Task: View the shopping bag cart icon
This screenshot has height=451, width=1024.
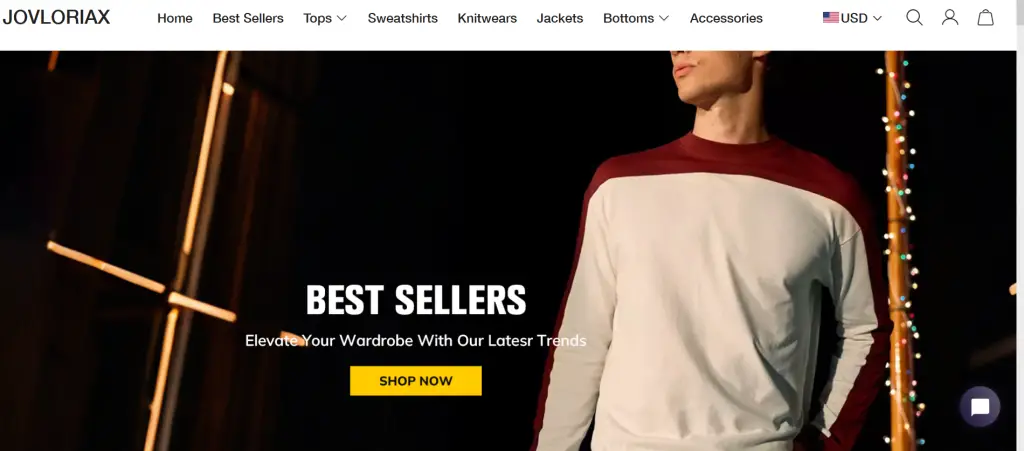Action: 985,18
